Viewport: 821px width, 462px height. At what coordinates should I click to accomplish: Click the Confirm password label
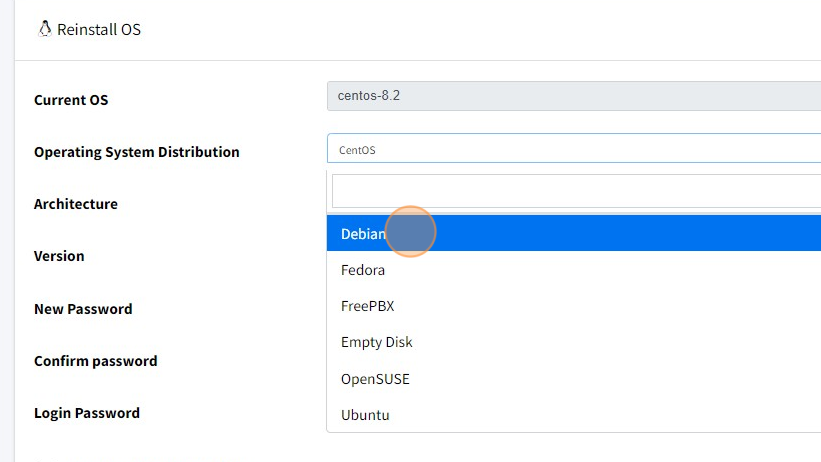point(96,361)
